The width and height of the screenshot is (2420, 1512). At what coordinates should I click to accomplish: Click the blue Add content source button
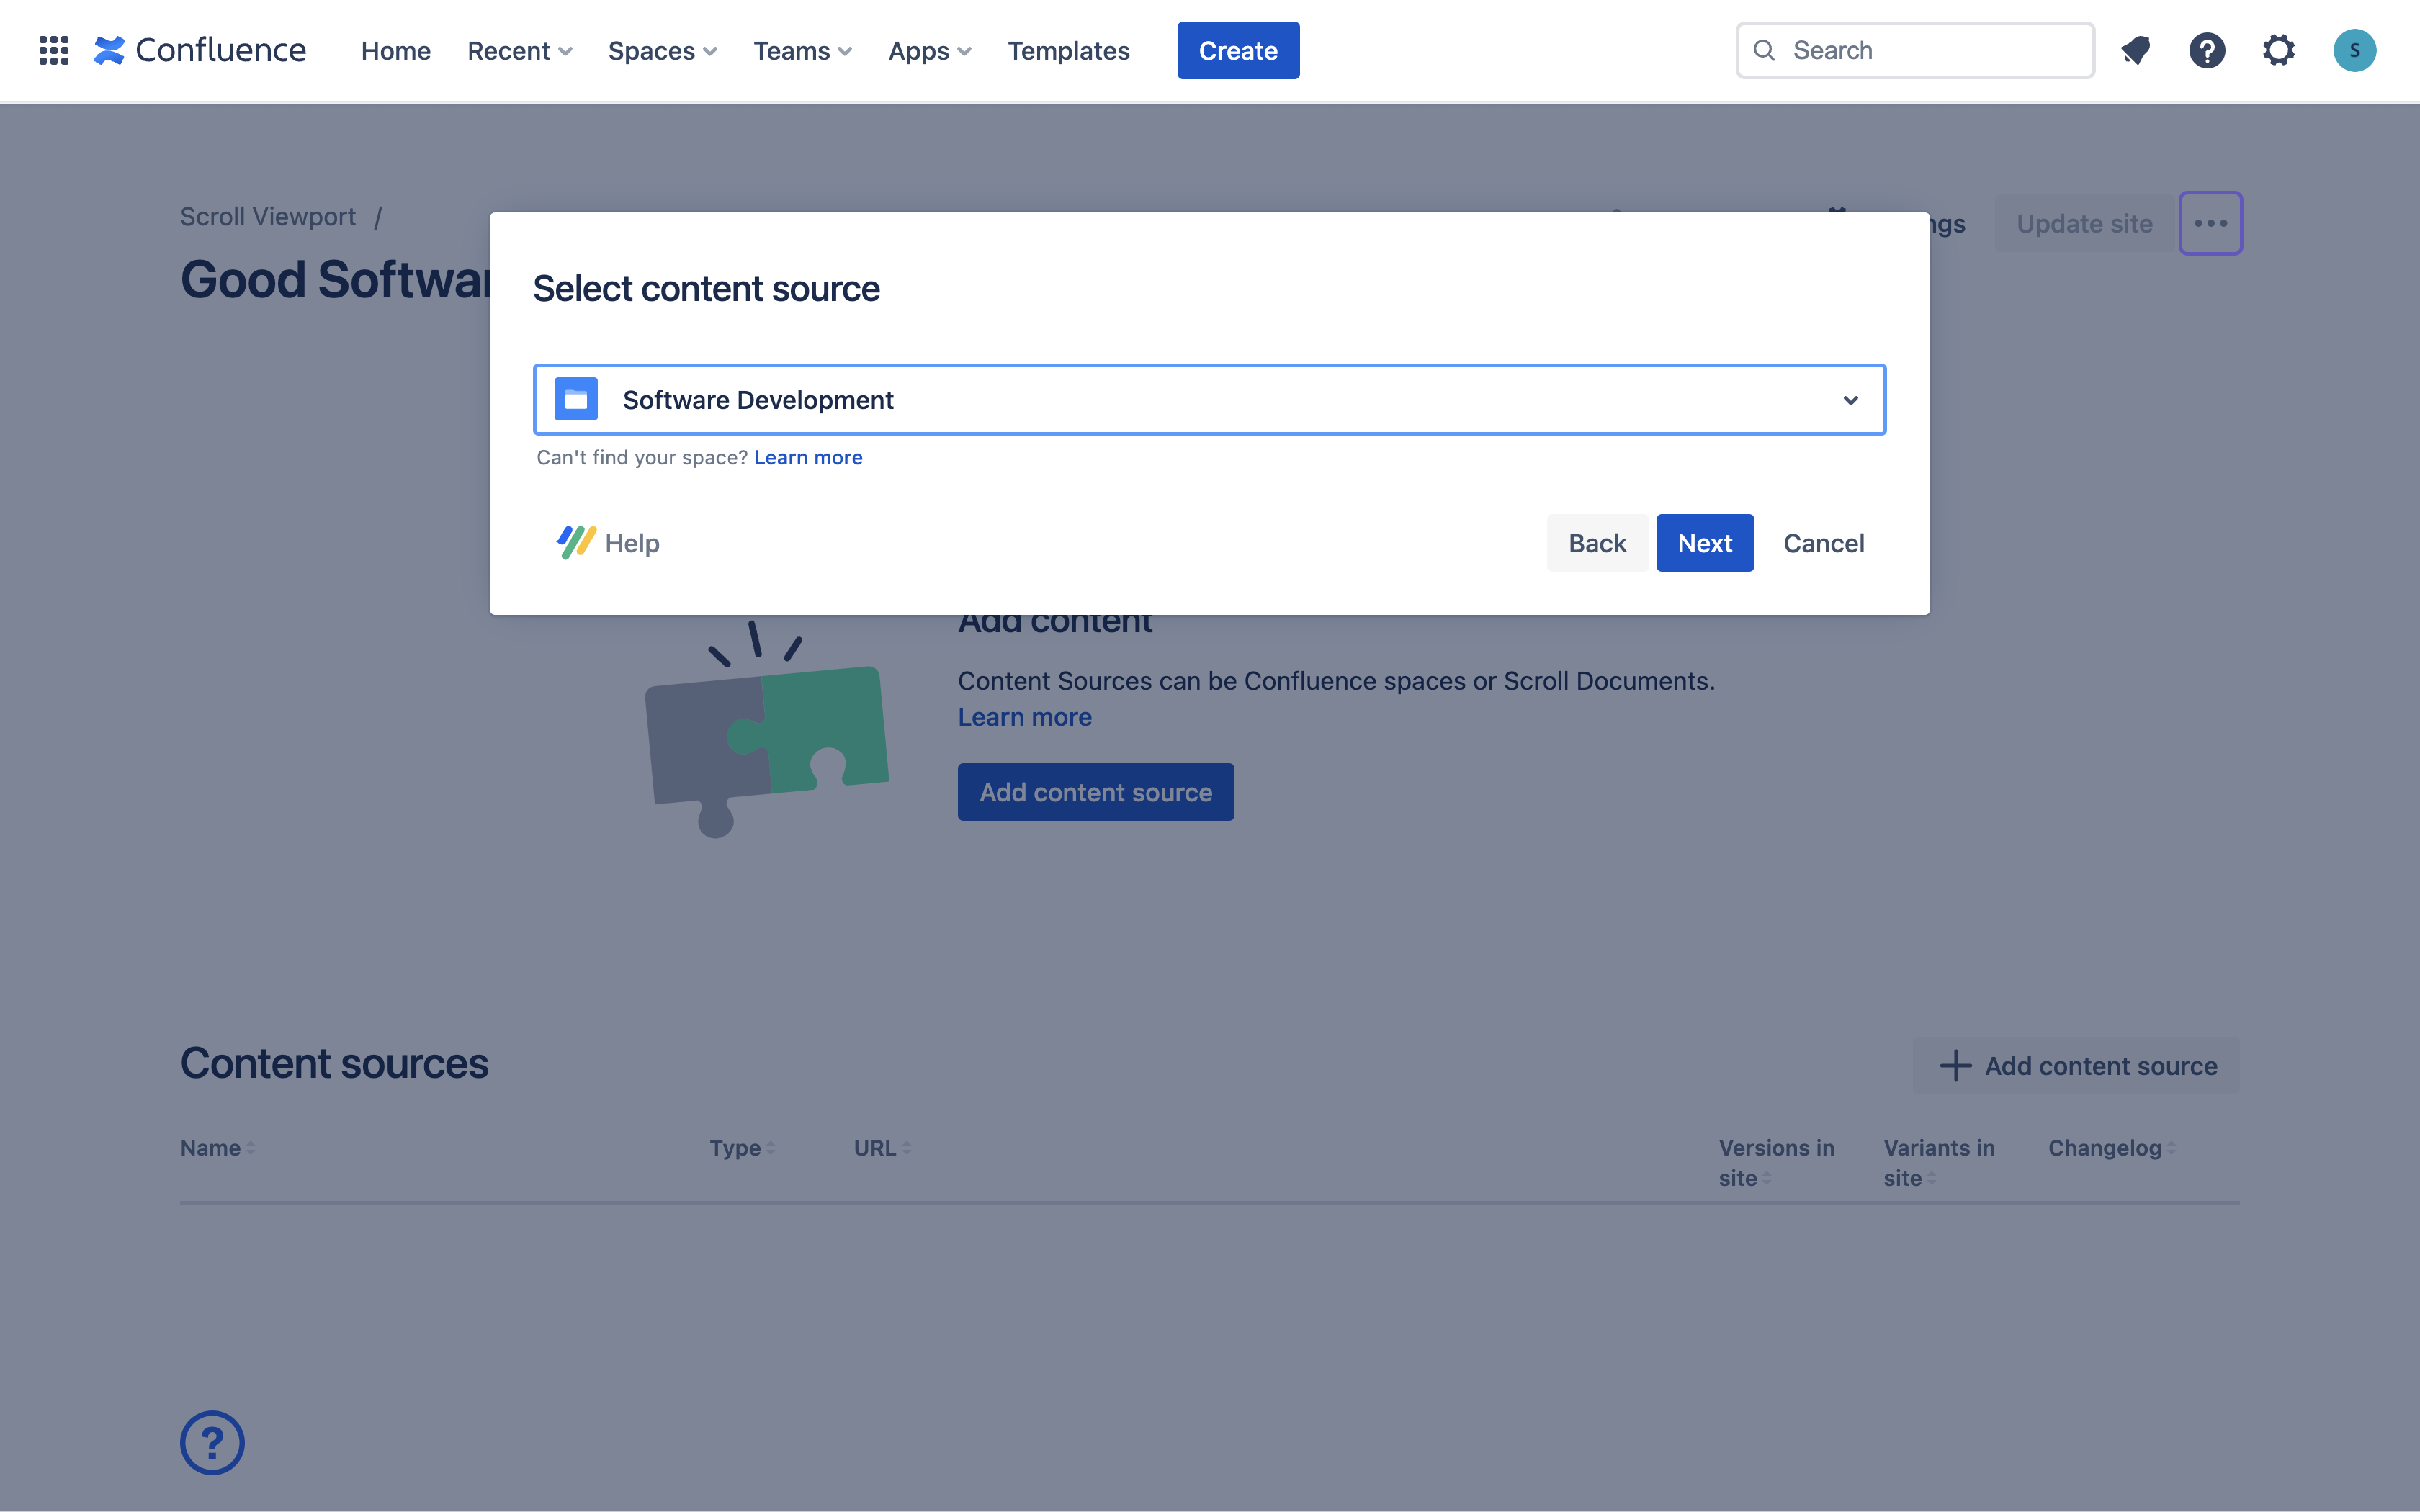[1096, 792]
